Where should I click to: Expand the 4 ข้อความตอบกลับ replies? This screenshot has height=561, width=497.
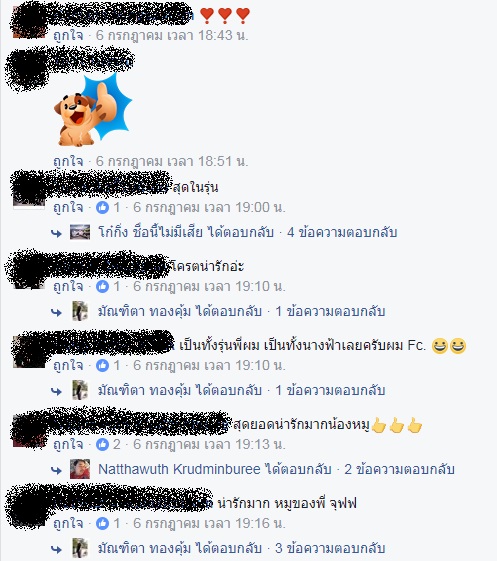[x=342, y=232]
